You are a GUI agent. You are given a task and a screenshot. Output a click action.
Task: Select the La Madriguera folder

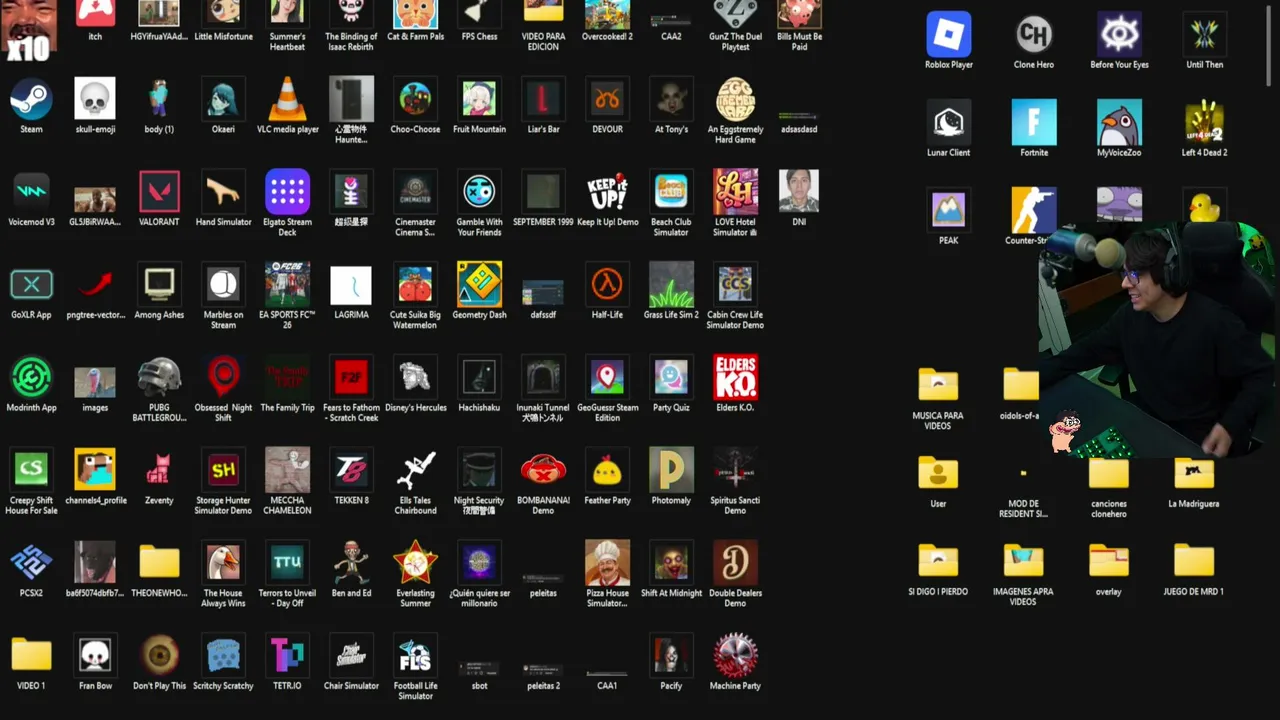pyautogui.click(x=1194, y=473)
